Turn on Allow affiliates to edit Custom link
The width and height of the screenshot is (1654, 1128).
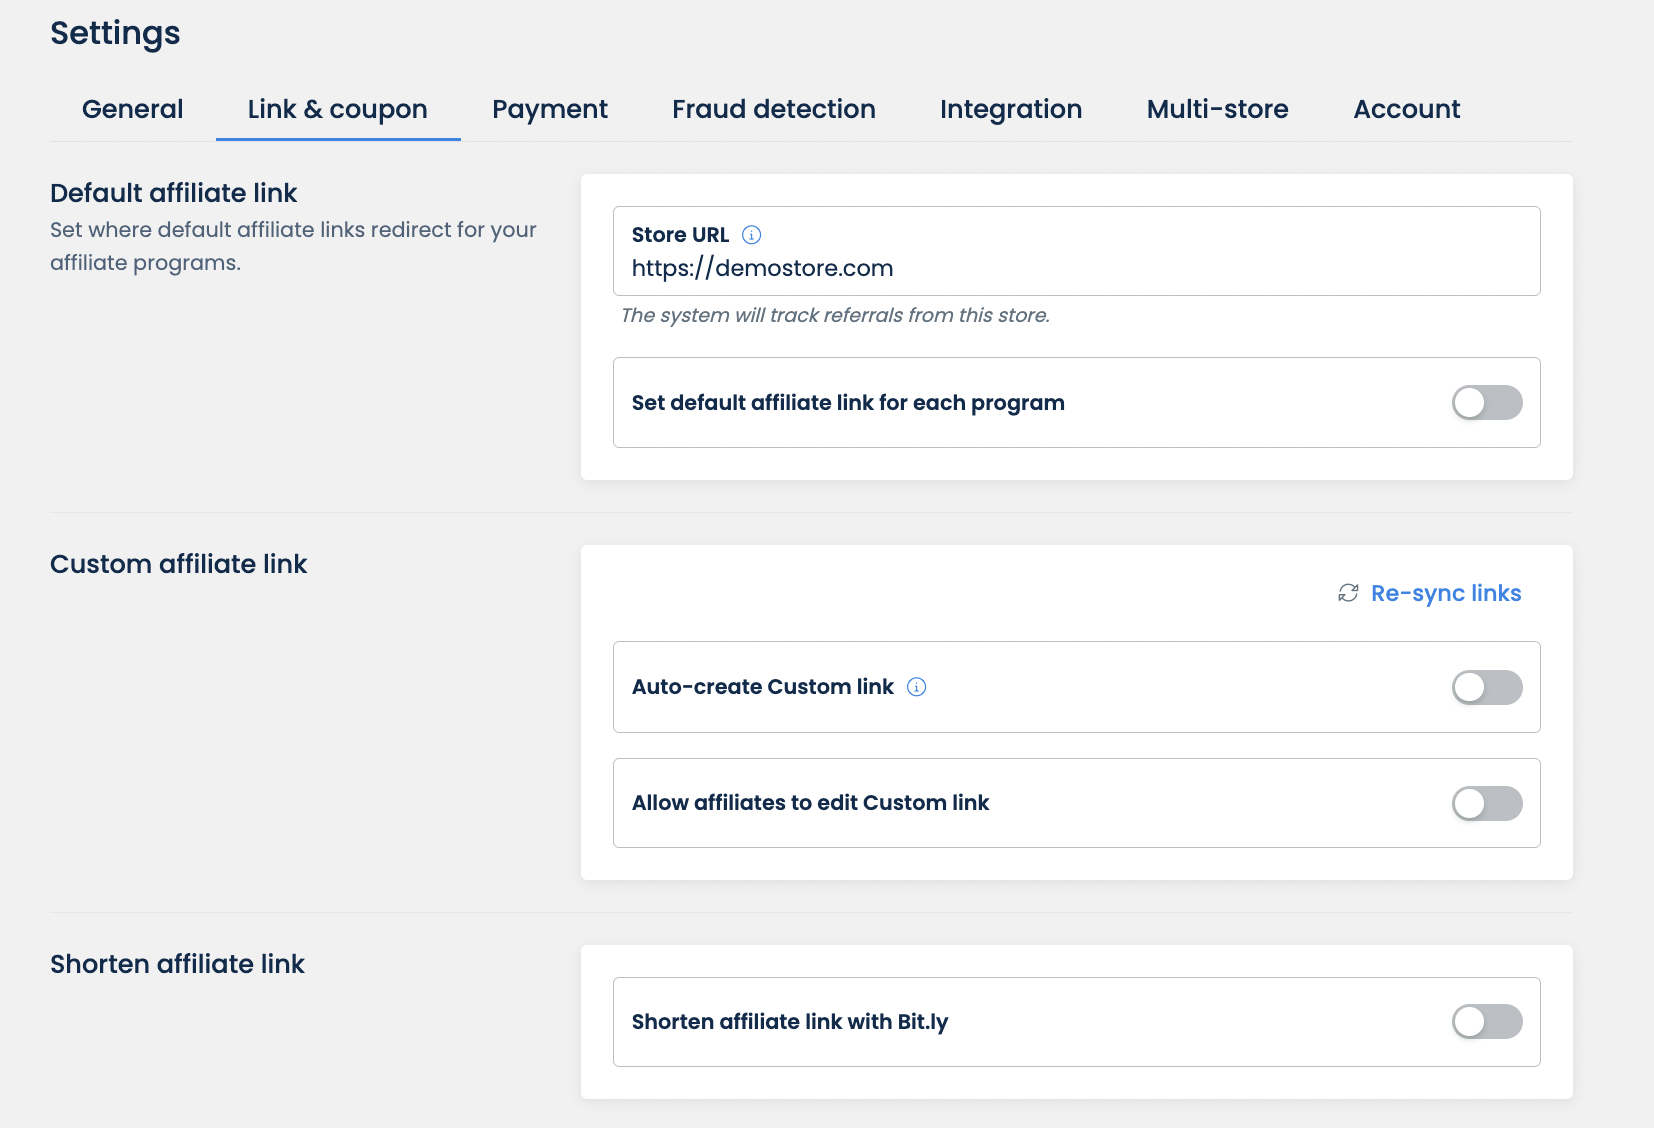point(1486,803)
